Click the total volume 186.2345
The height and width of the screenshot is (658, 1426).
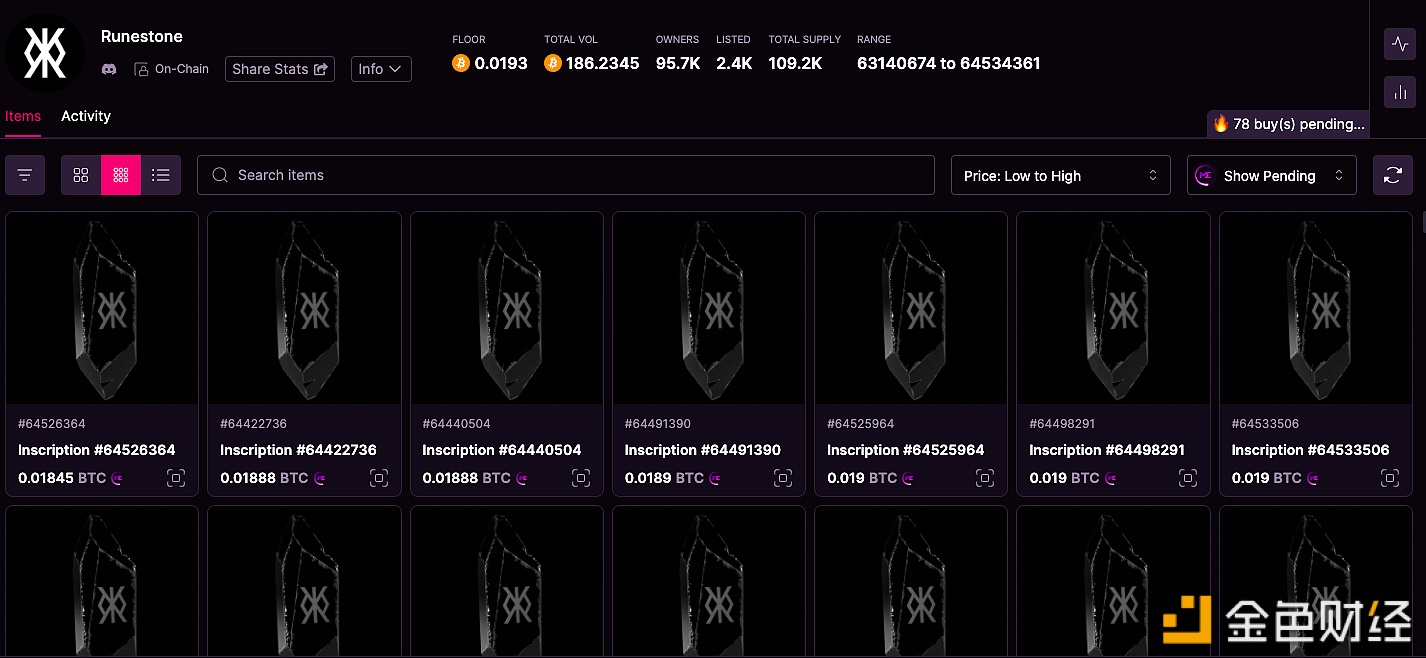(x=603, y=63)
